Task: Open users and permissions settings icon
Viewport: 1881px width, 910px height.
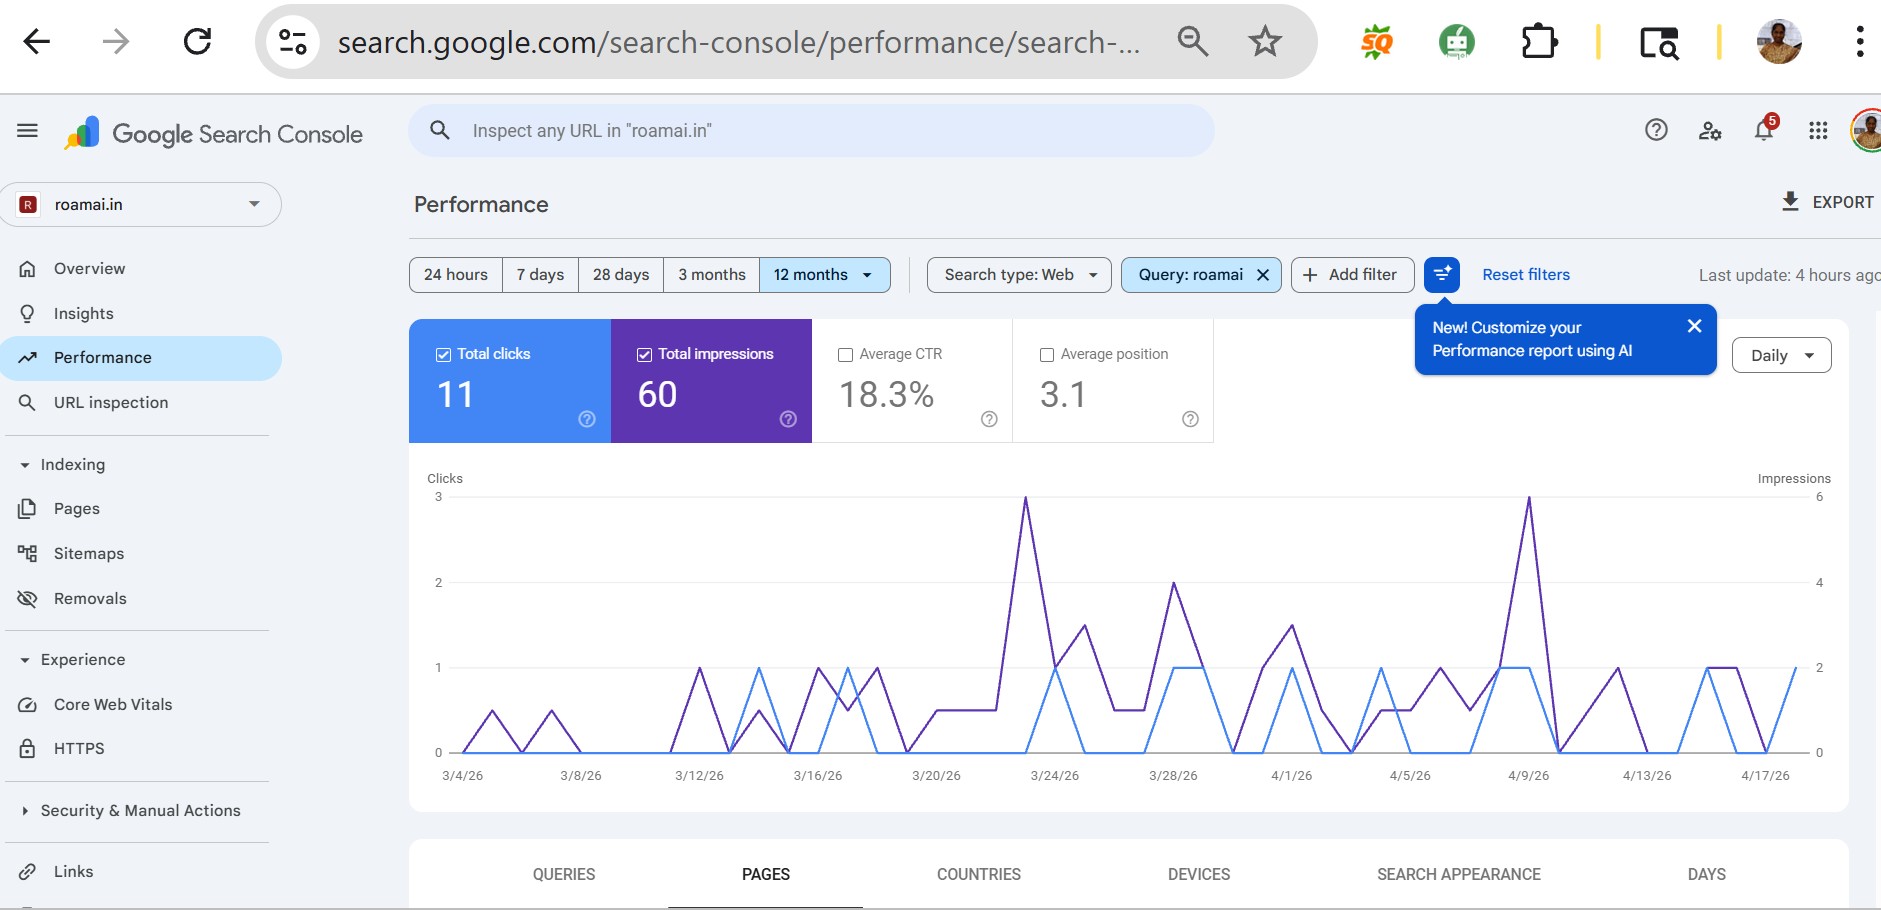Action: coord(1710,130)
